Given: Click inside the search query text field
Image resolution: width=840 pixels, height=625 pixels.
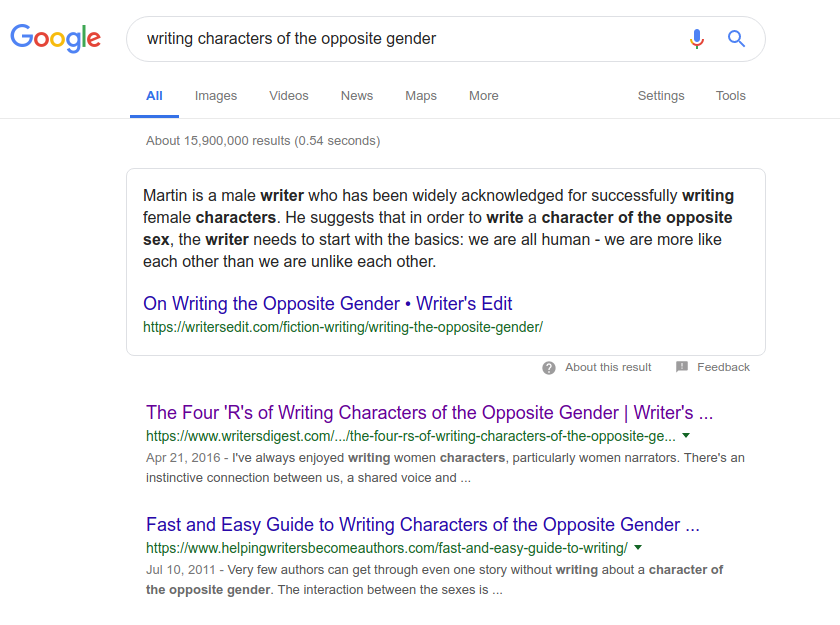Looking at the screenshot, I should tap(400, 39).
